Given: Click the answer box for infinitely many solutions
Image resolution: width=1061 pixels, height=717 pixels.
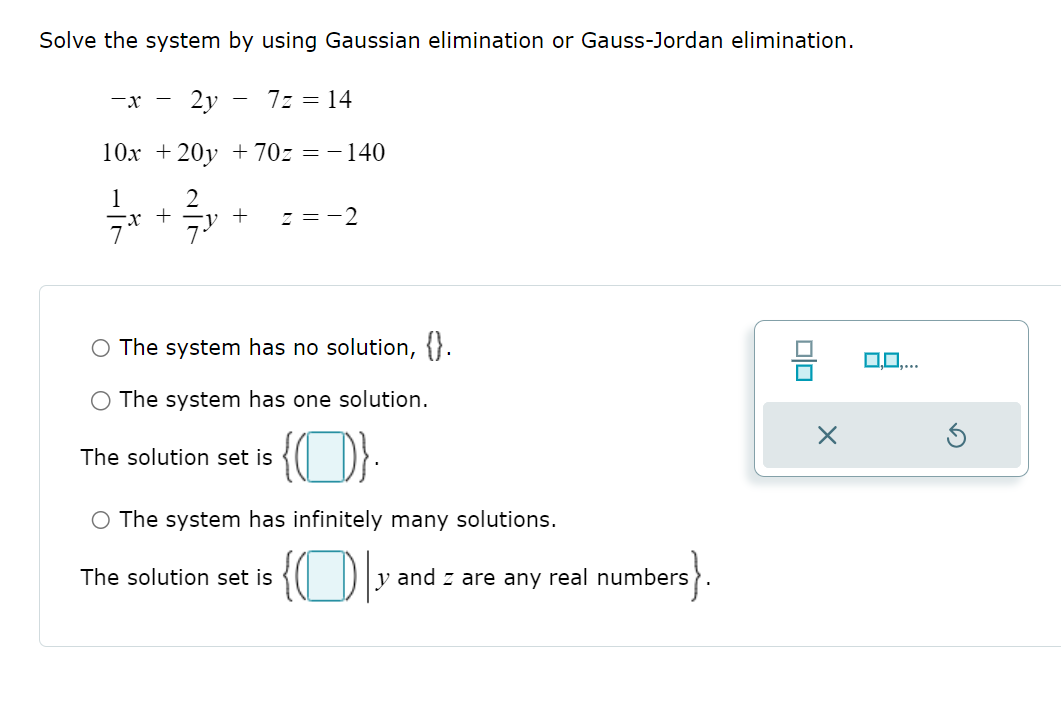Looking at the screenshot, I should coord(327,577).
